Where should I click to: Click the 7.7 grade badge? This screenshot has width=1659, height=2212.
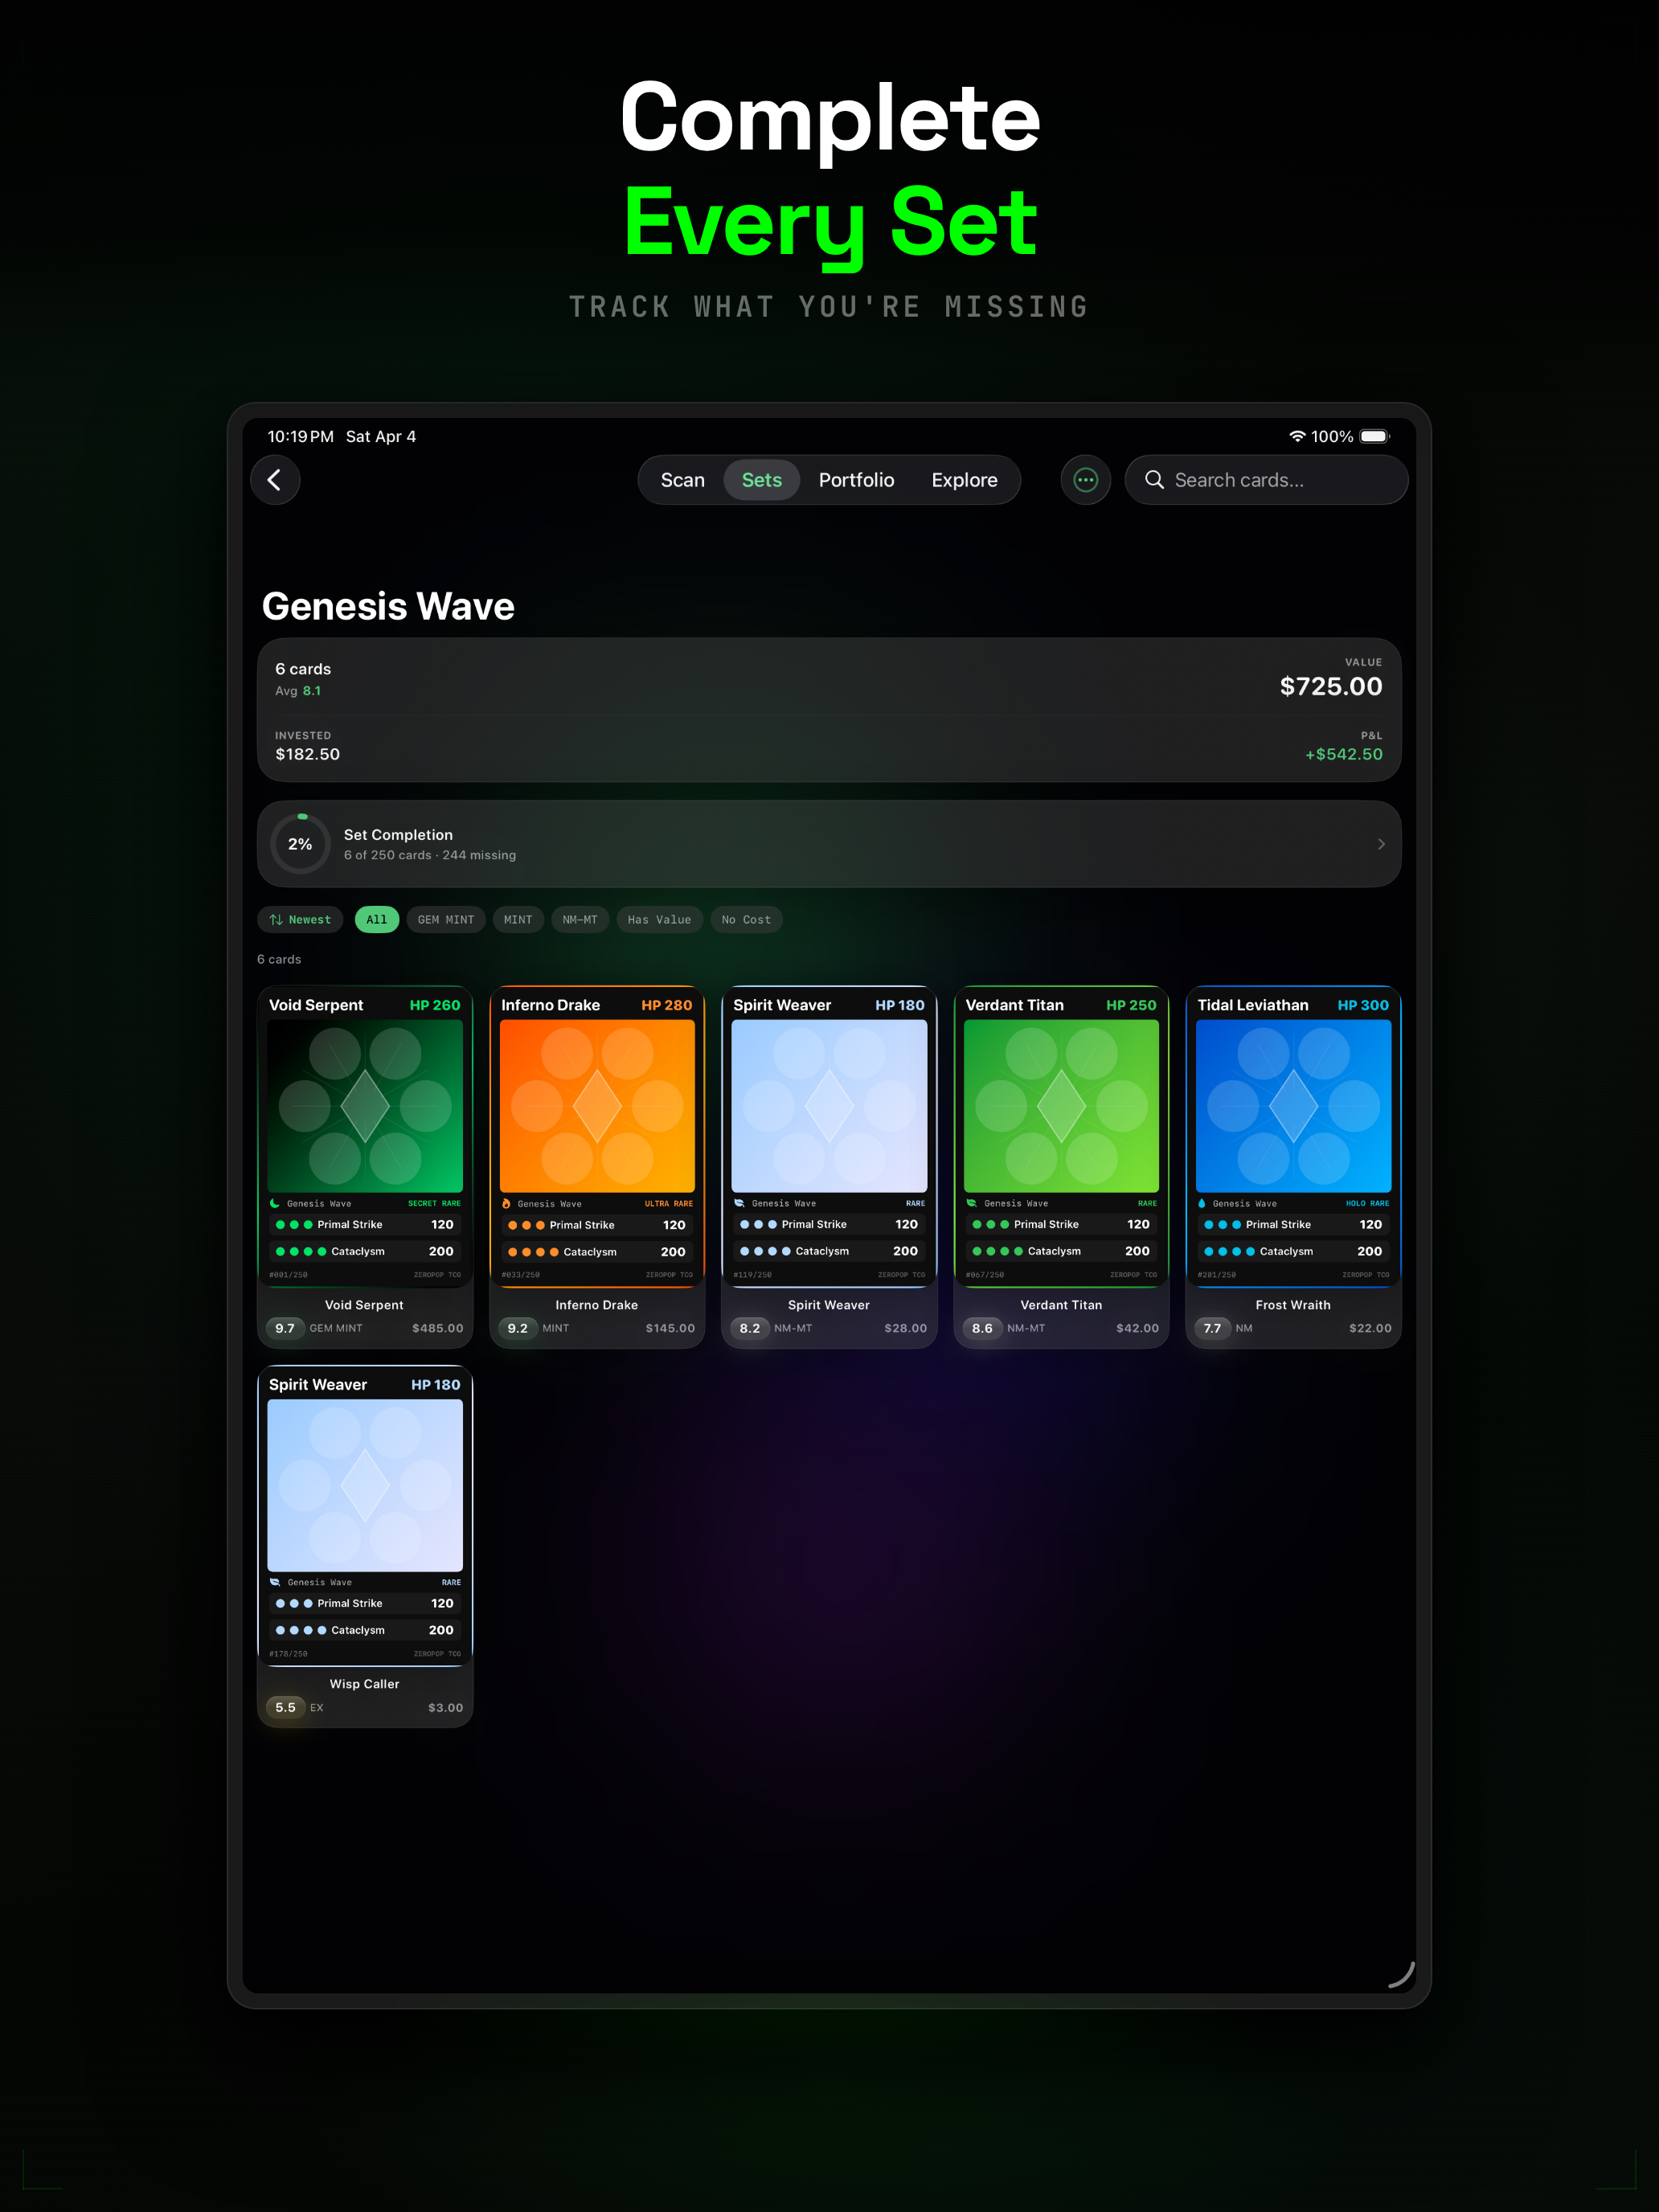pyautogui.click(x=1212, y=1328)
